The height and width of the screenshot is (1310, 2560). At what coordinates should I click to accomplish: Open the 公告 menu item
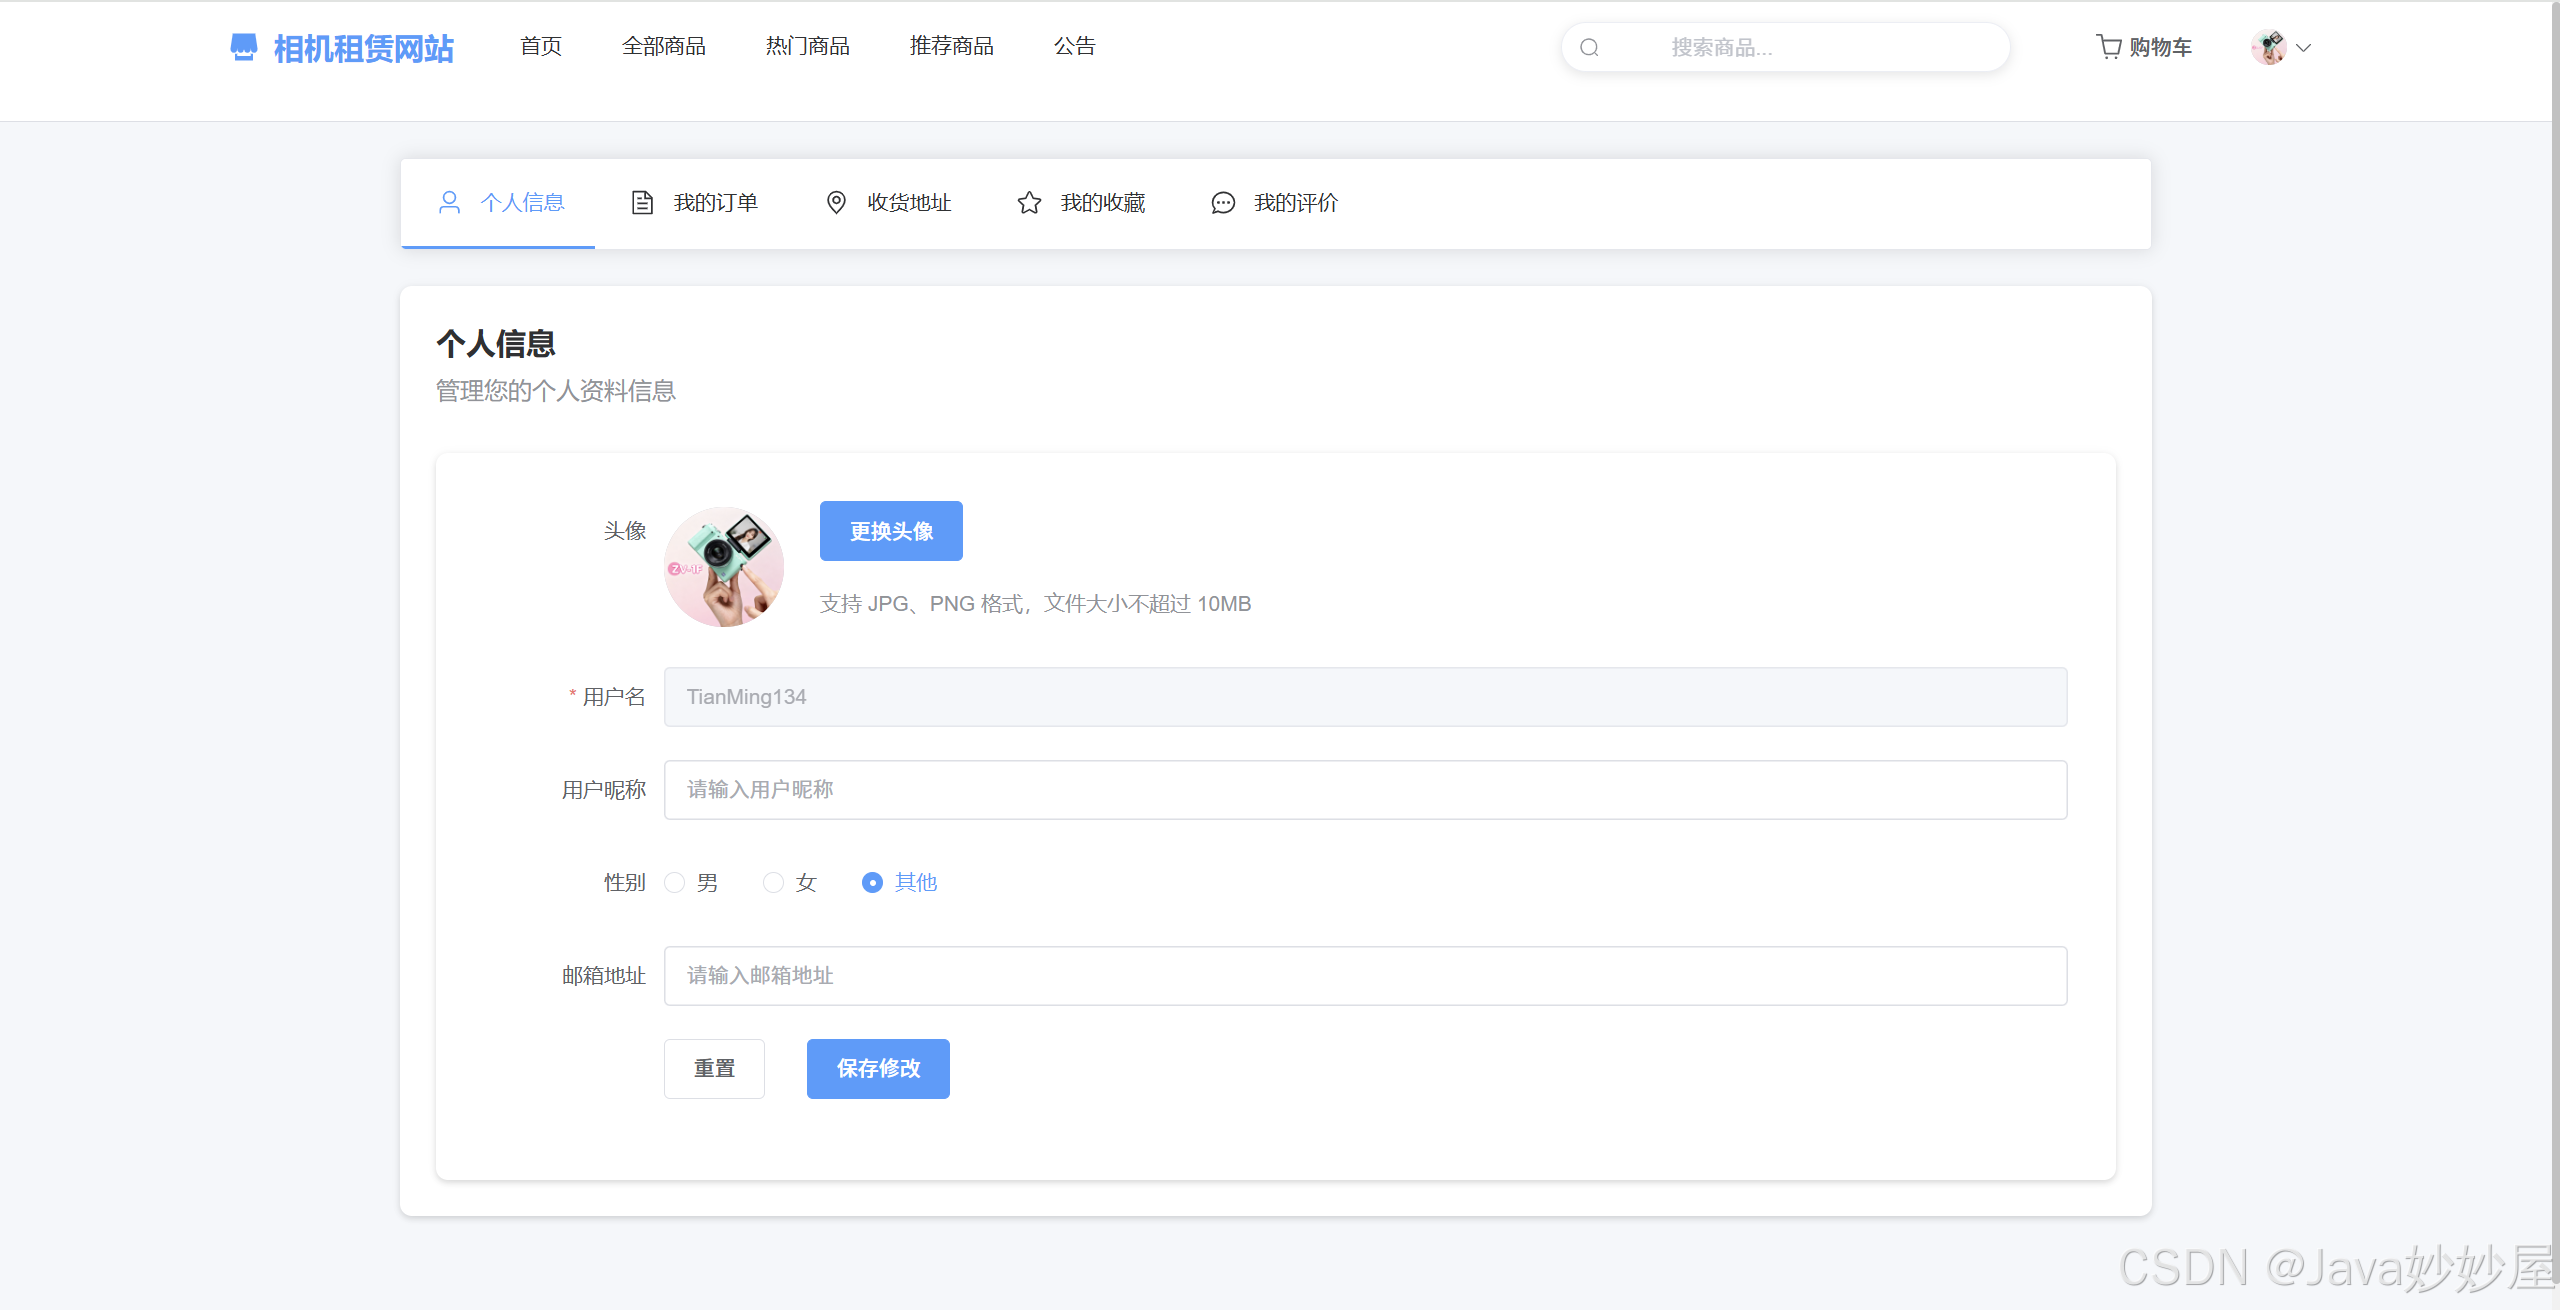pyautogui.click(x=1075, y=46)
